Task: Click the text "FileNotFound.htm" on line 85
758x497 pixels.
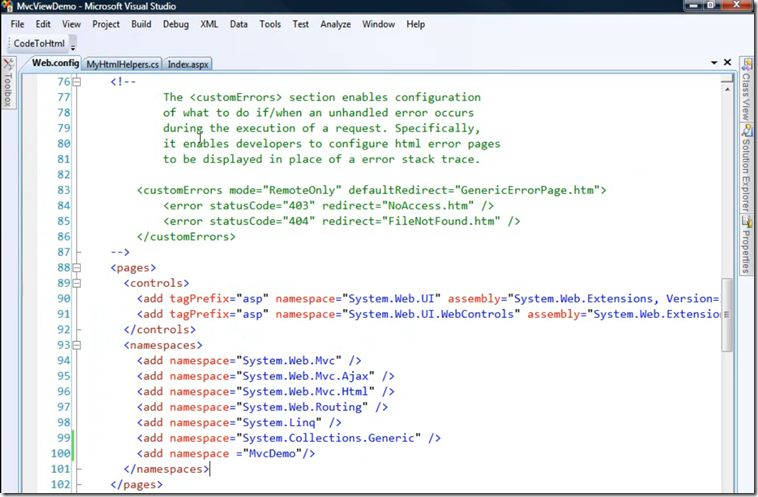Action: 441,221
